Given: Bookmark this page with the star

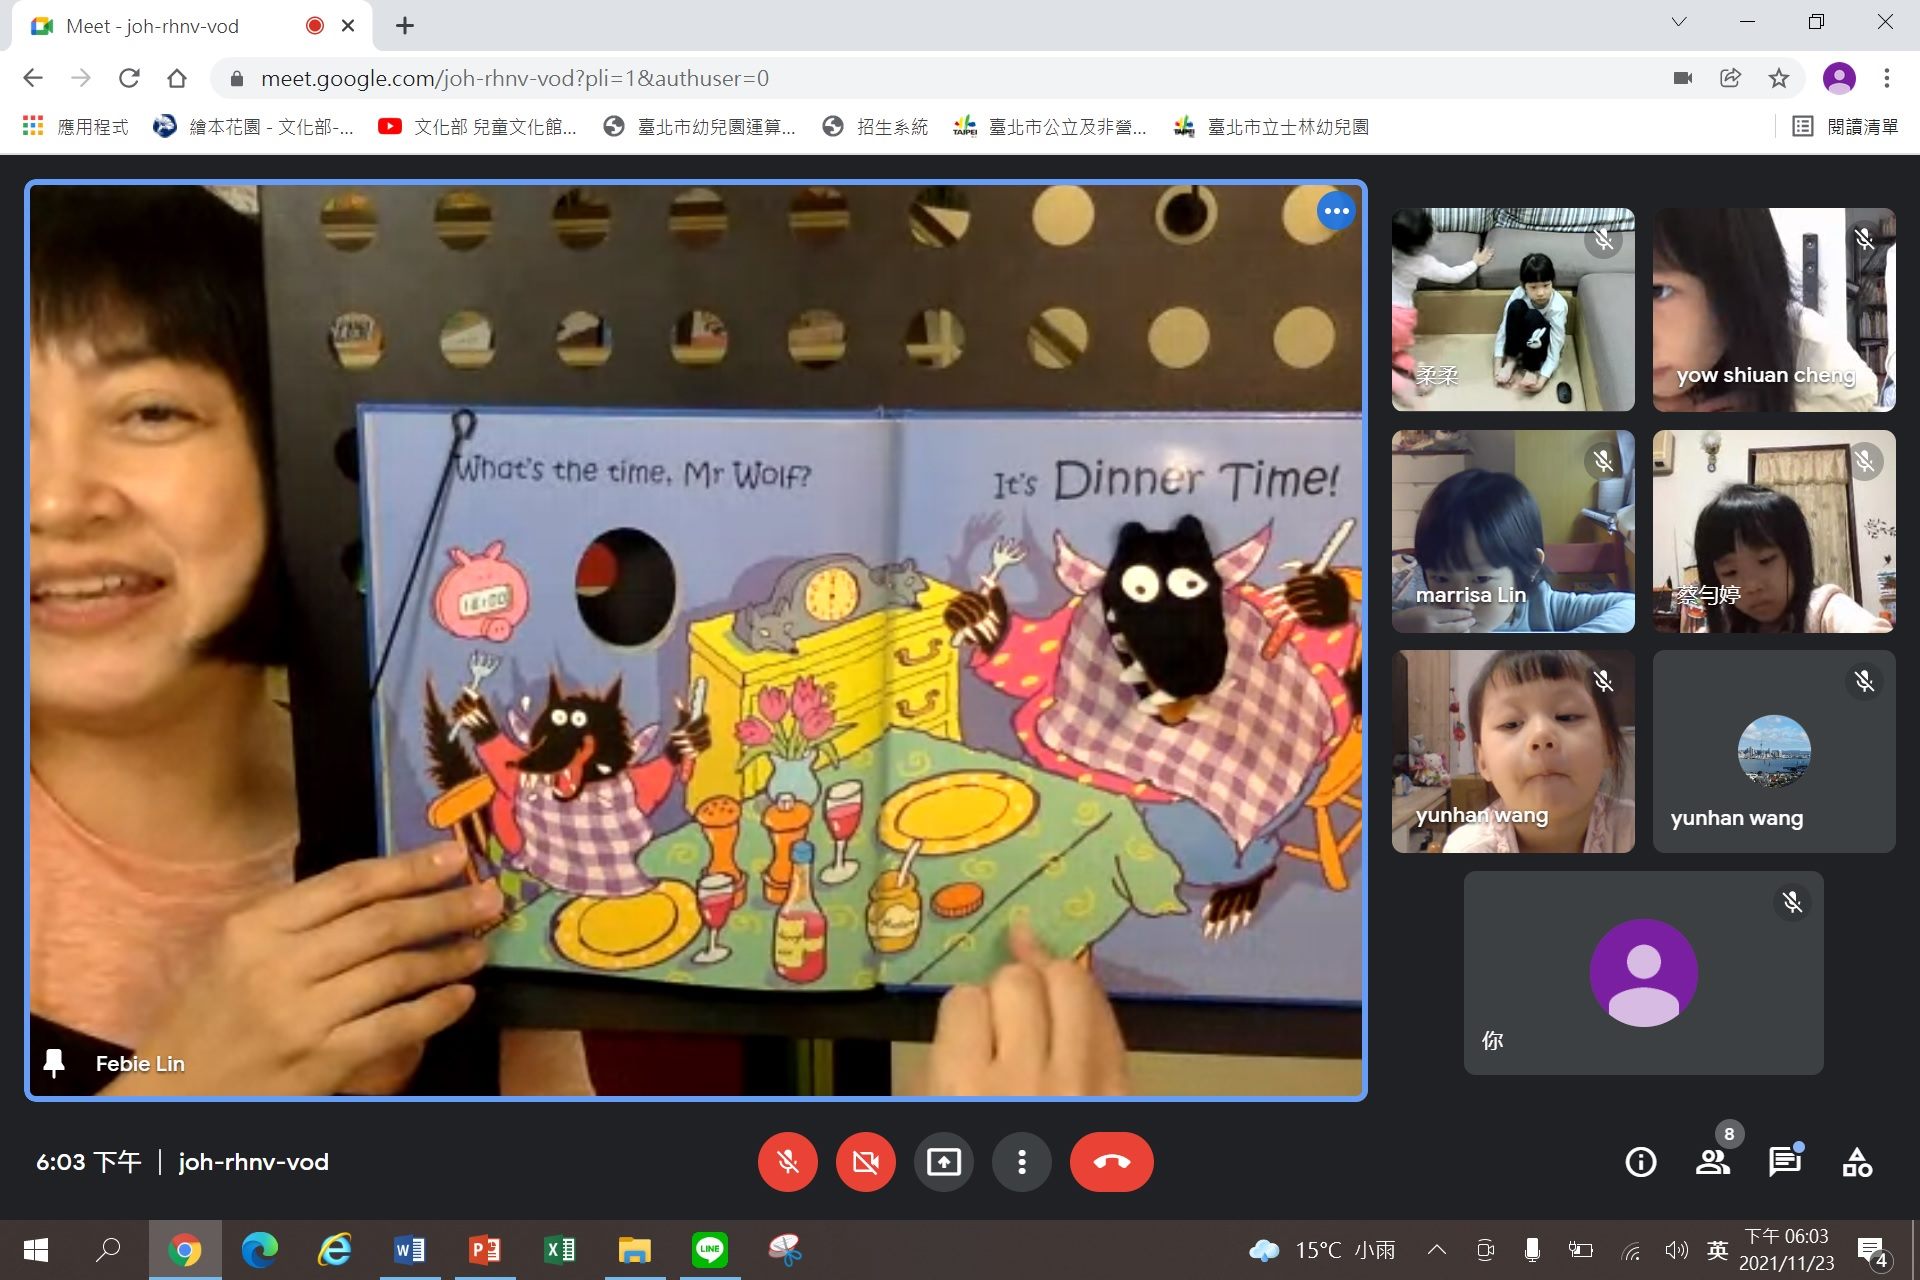Looking at the screenshot, I should coord(1779,78).
